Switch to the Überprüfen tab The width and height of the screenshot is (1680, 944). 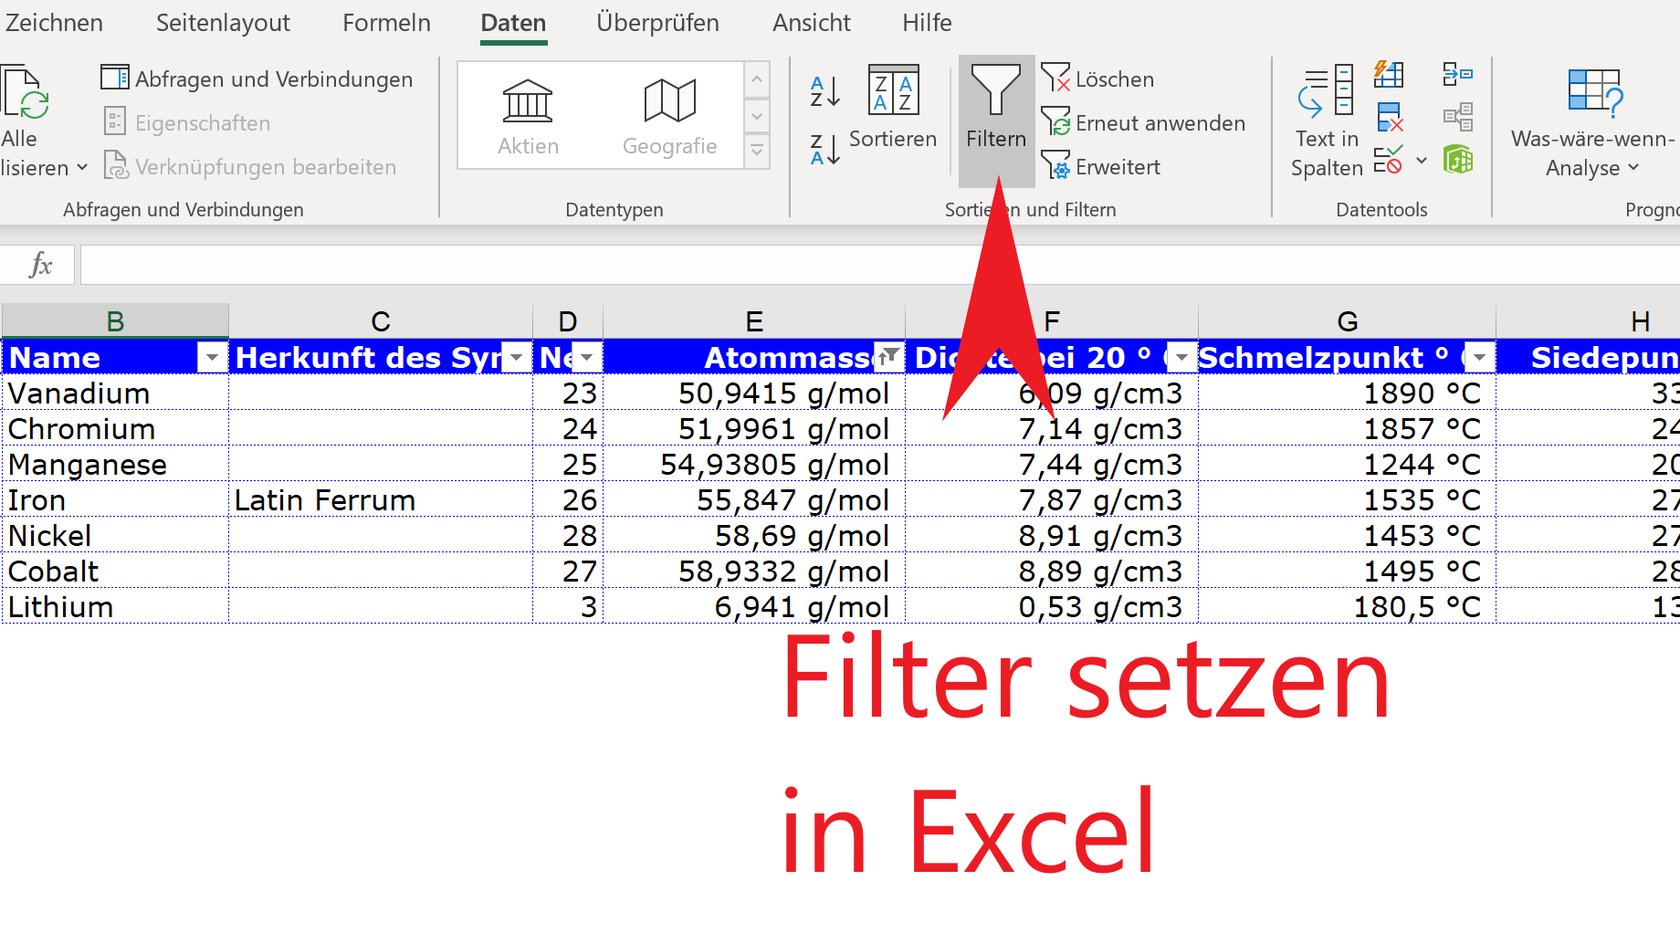657,23
